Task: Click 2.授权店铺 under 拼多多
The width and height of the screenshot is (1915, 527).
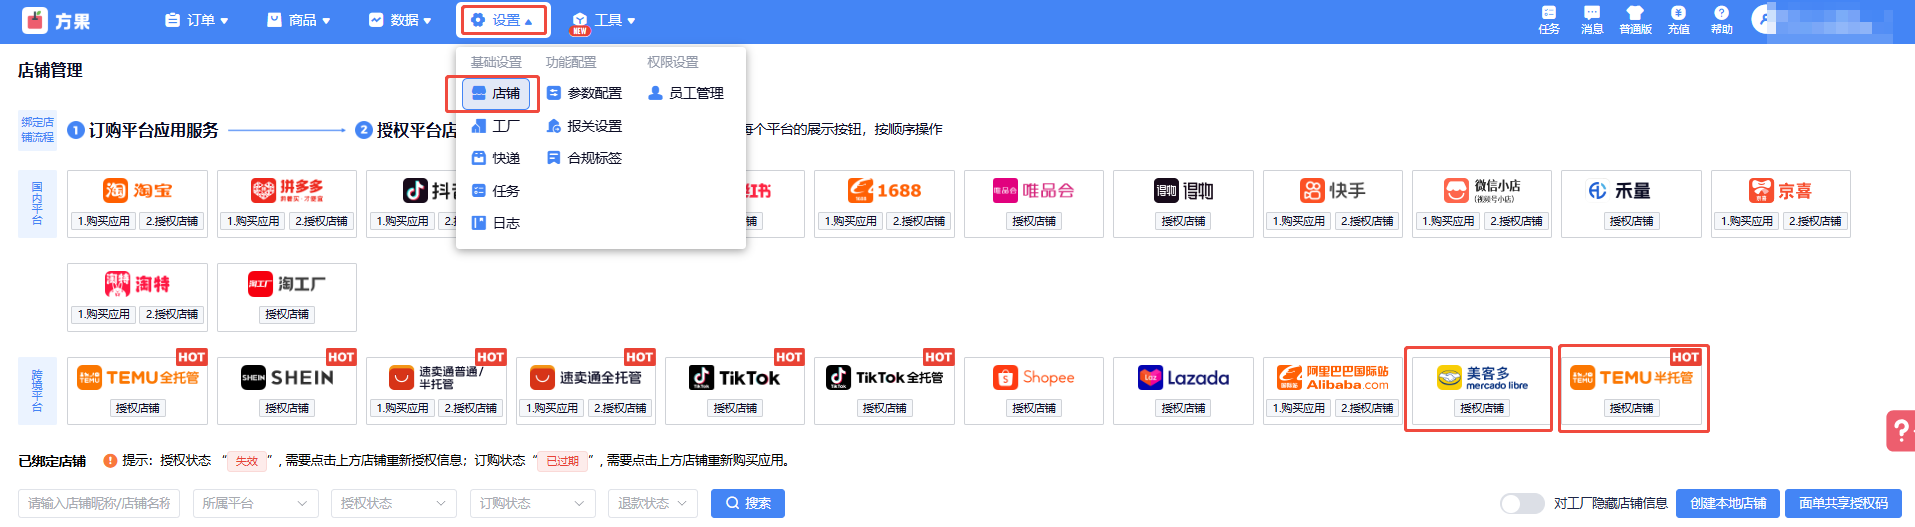Action: [322, 221]
